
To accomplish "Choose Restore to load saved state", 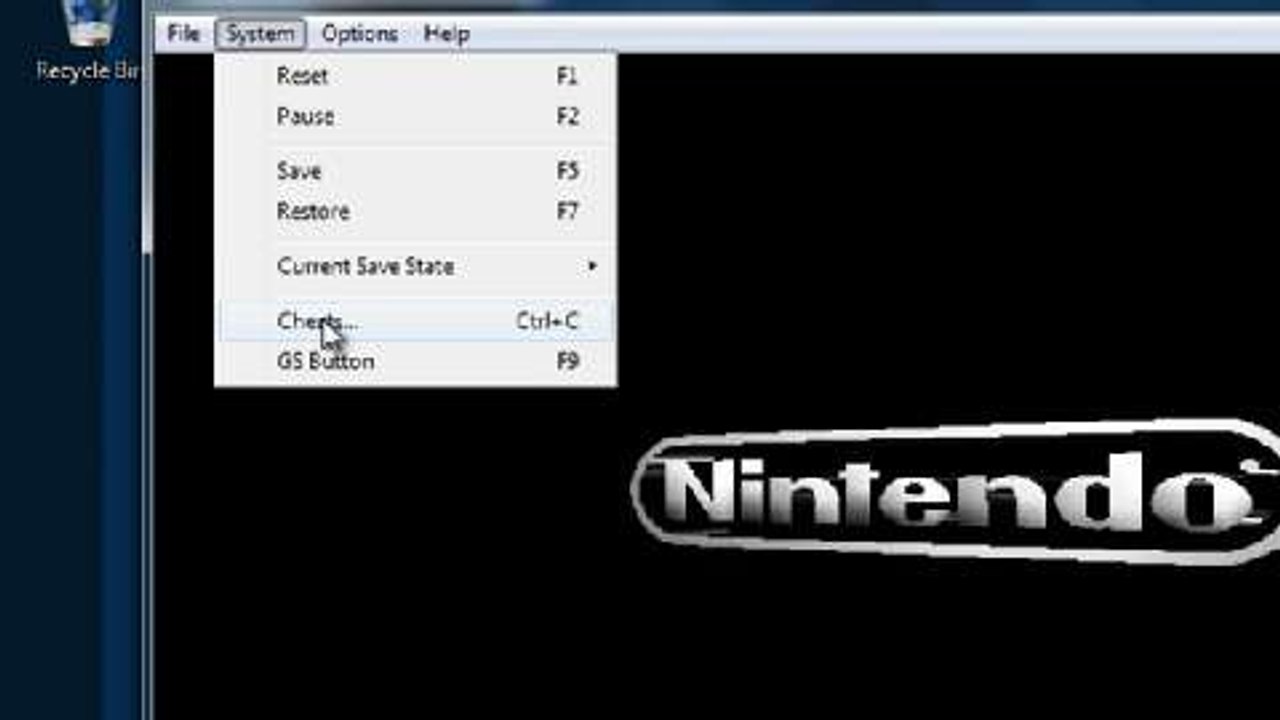I will pyautogui.click(x=416, y=212).
